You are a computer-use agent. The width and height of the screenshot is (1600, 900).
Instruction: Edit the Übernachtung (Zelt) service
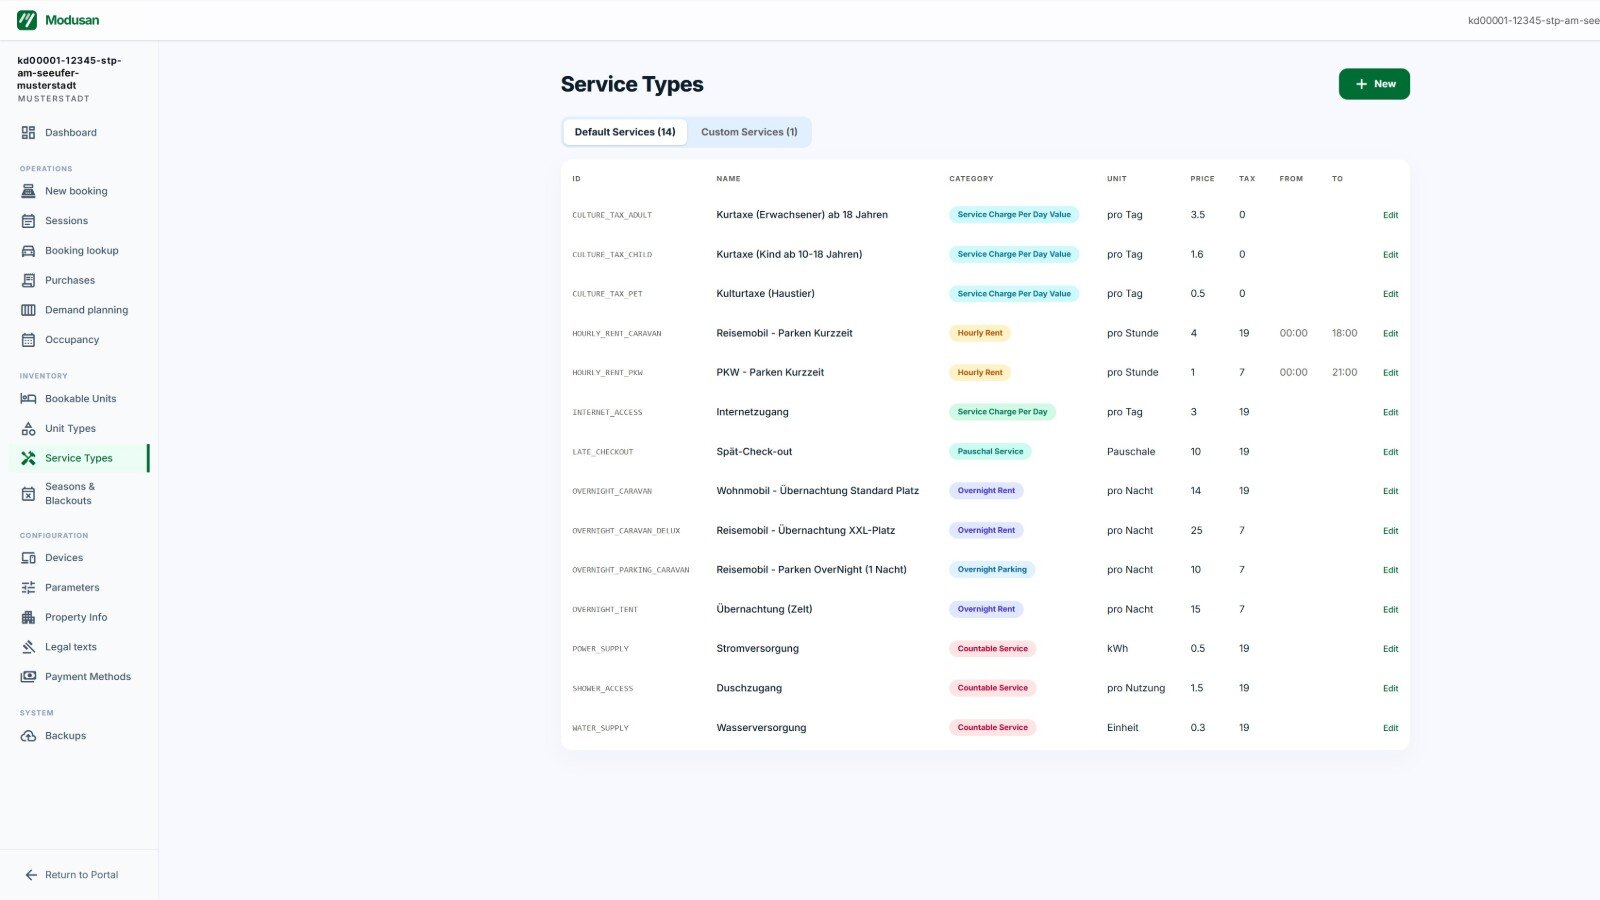[1390, 609]
